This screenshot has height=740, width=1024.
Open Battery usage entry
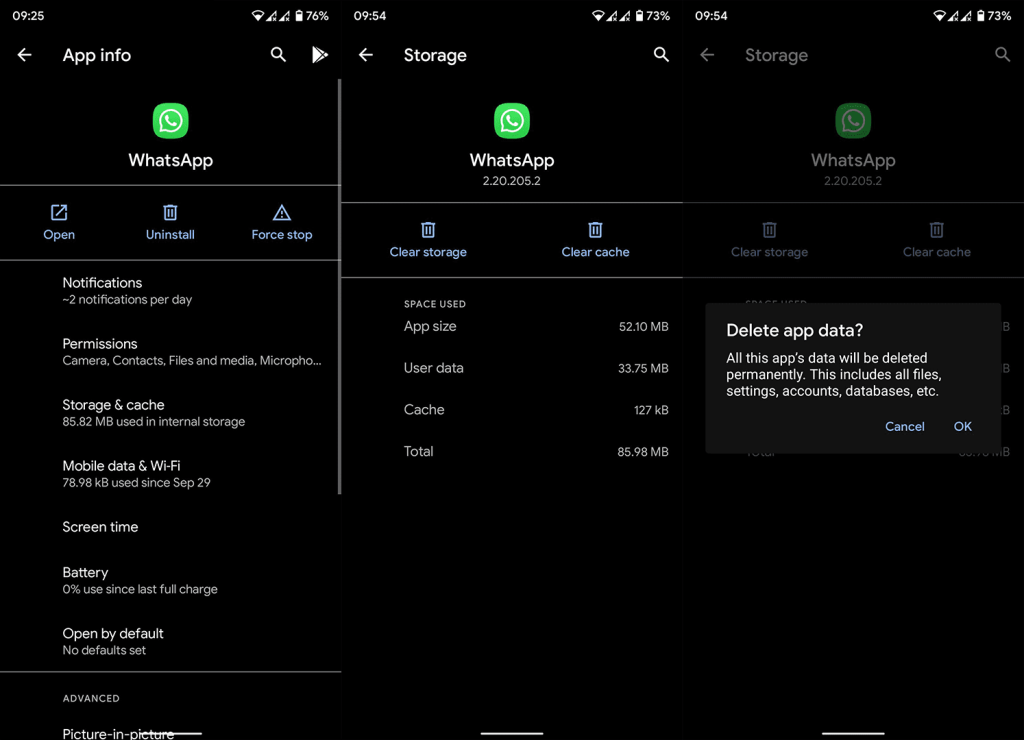pyautogui.click(x=170, y=580)
